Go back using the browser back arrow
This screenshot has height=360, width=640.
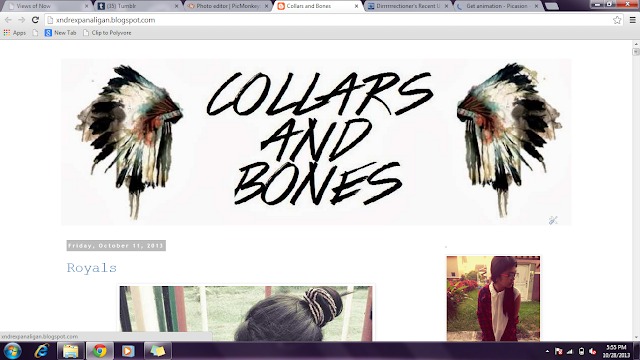pos(8,20)
